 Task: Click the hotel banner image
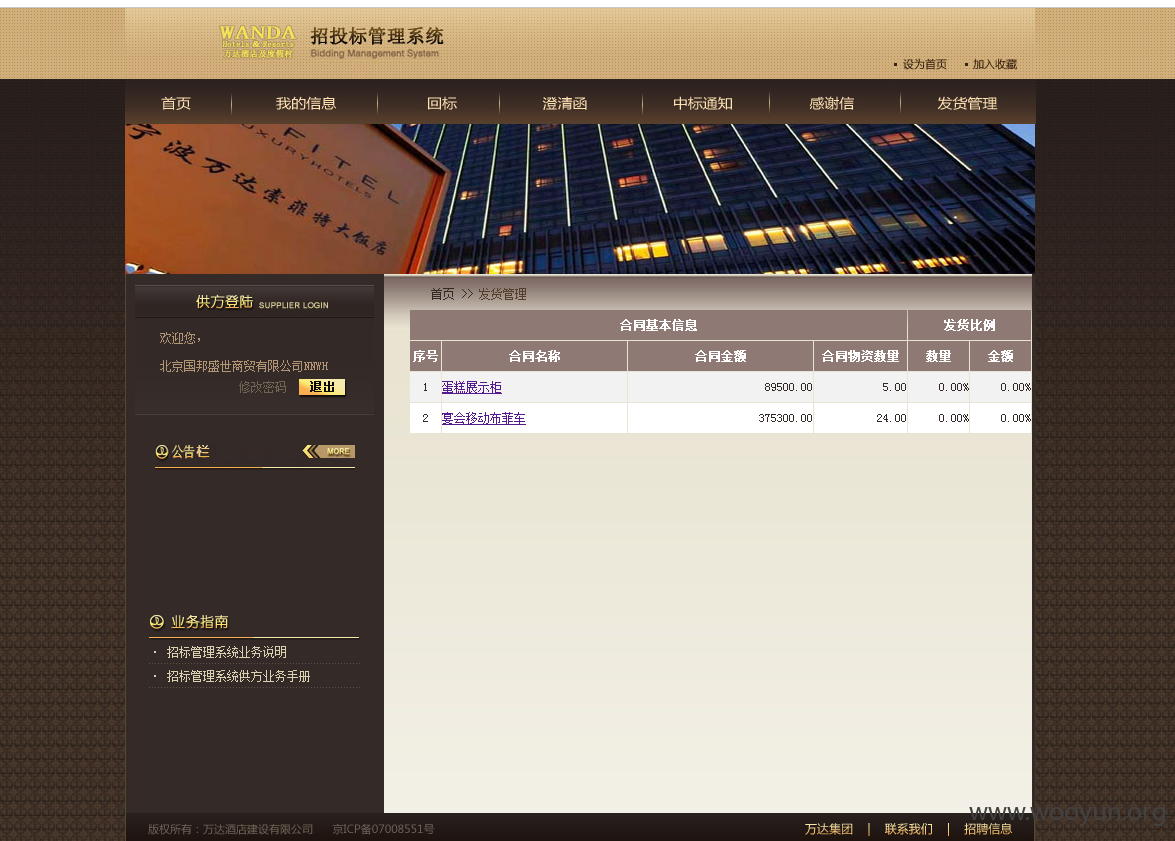click(x=580, y=199)
